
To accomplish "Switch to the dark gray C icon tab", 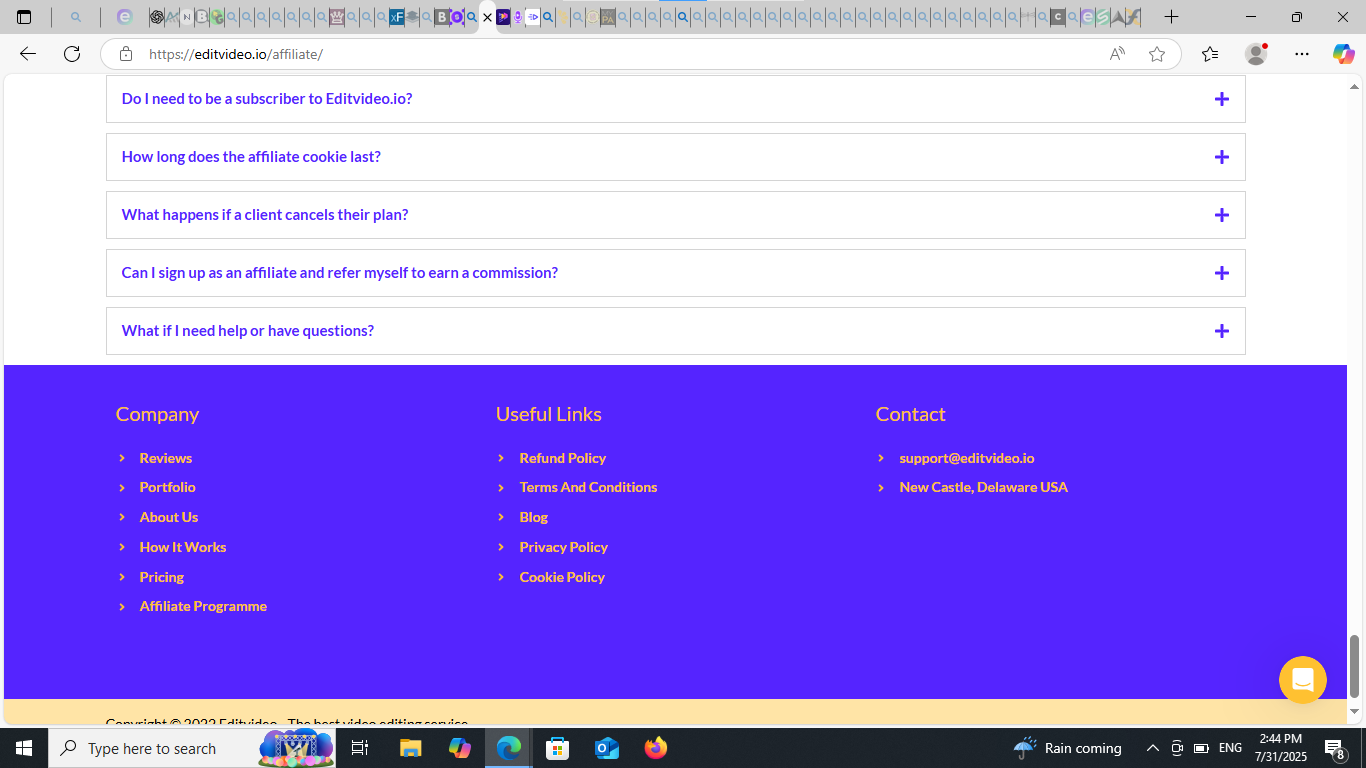I will pyautogui.click(x=1058, y=17).
